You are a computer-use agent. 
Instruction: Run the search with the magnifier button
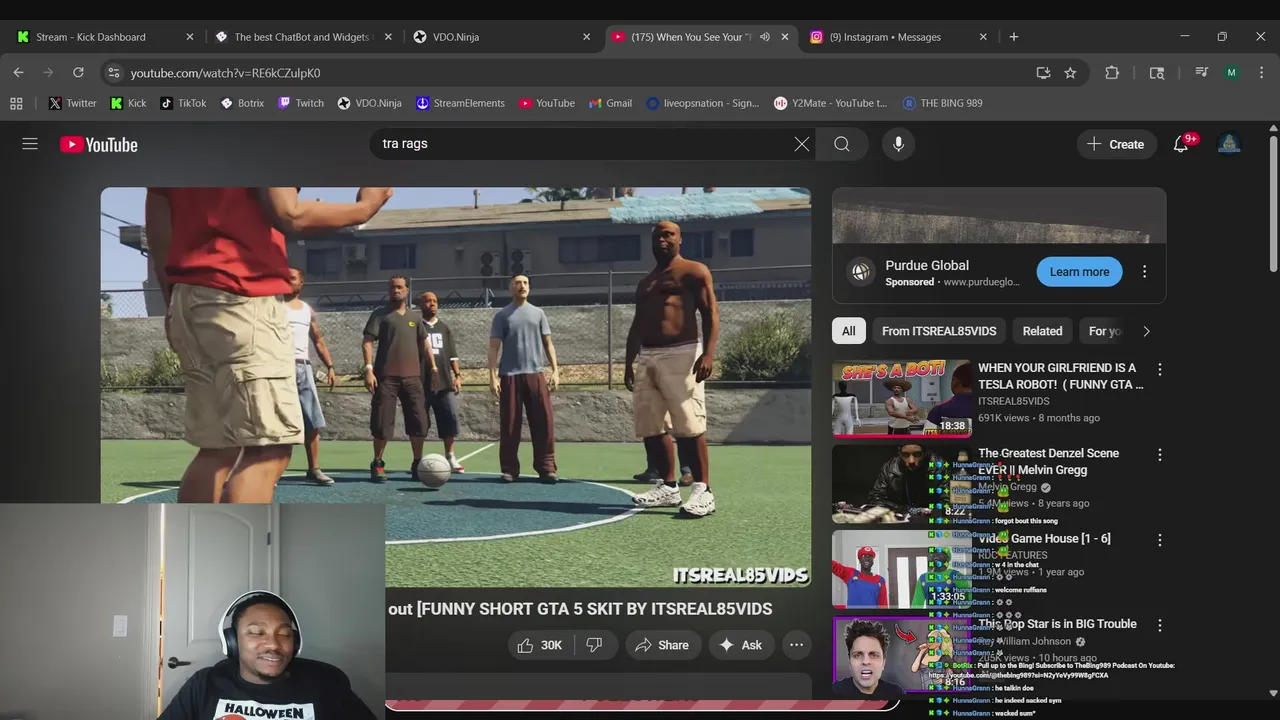[x=842, y=144]
